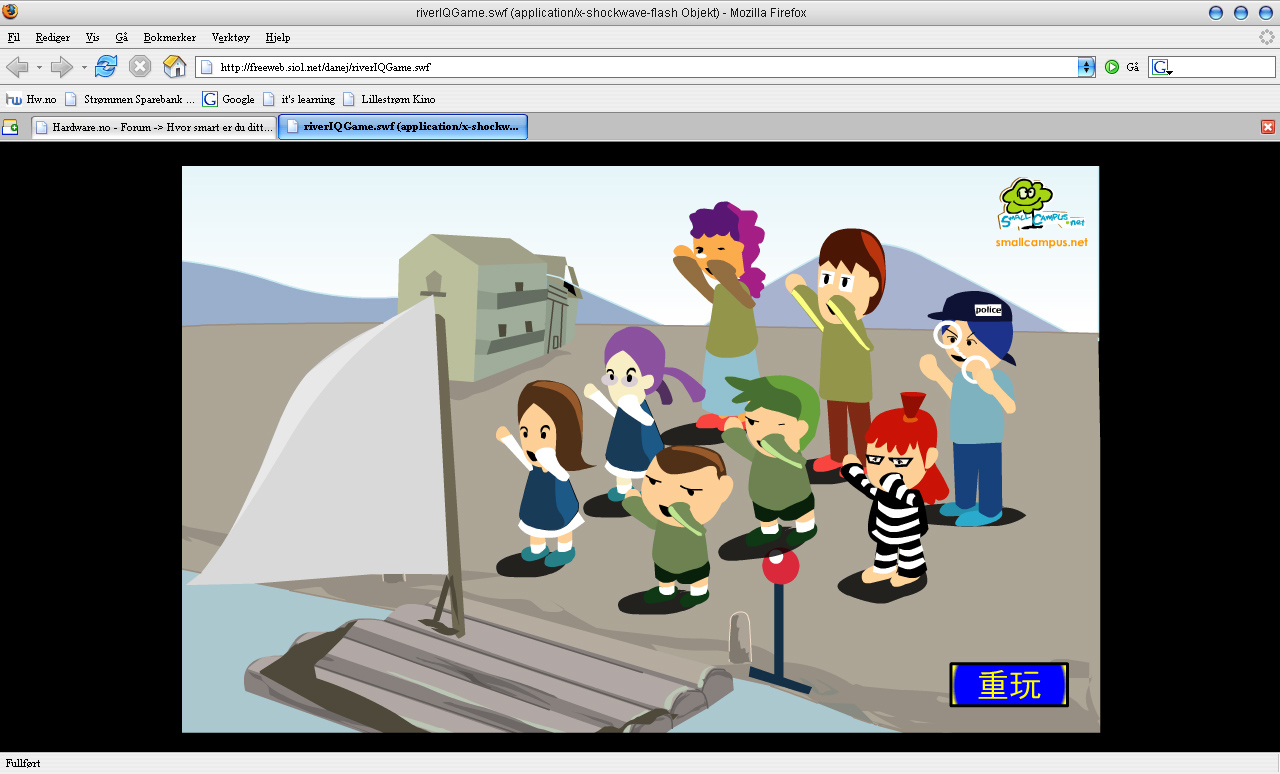The width and height of the screenshot is (1280, 774).
Task: Open the Gå menu
Action: coord(122,37)
